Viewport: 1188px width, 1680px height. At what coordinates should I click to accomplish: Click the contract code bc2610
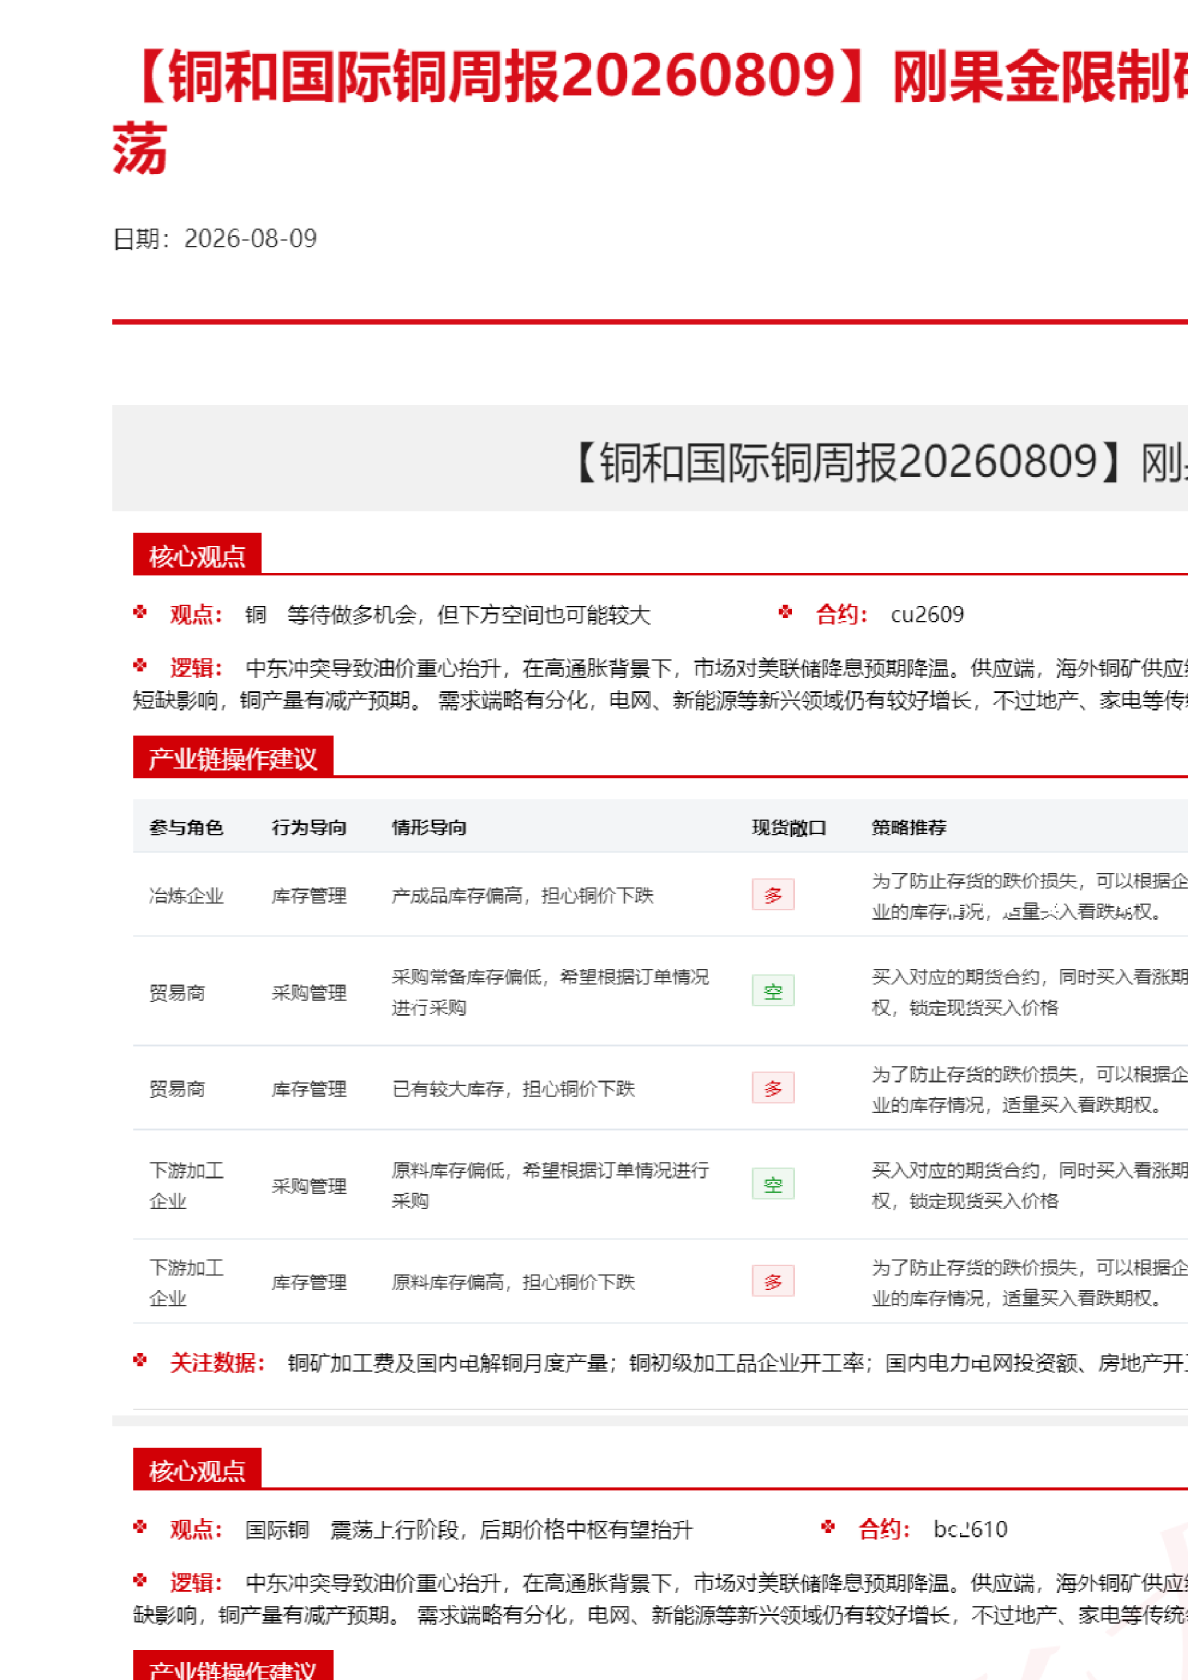pyautogui.click(x=970, y=1530)
